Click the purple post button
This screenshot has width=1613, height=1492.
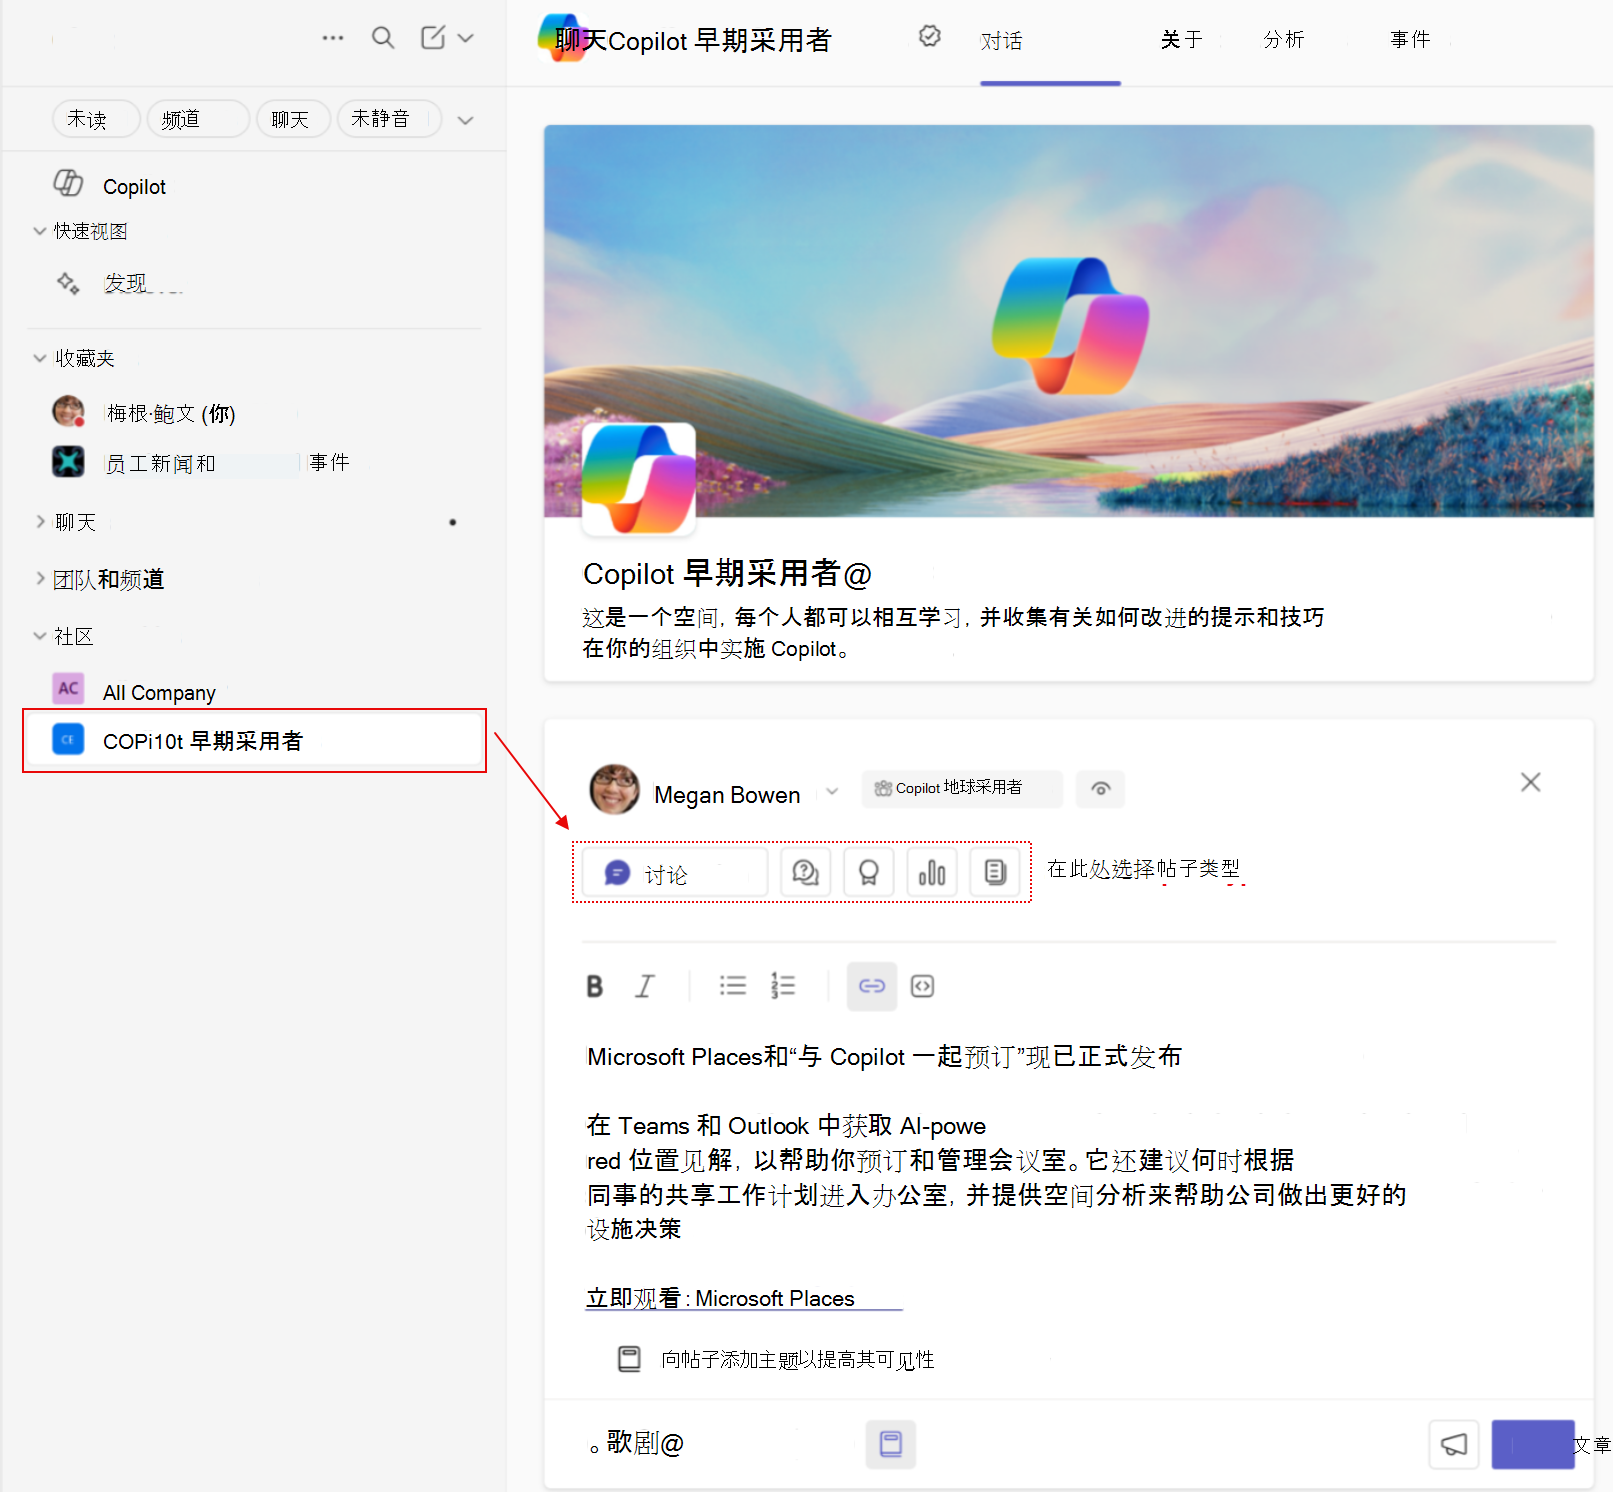click(x=1533, y=1444)
